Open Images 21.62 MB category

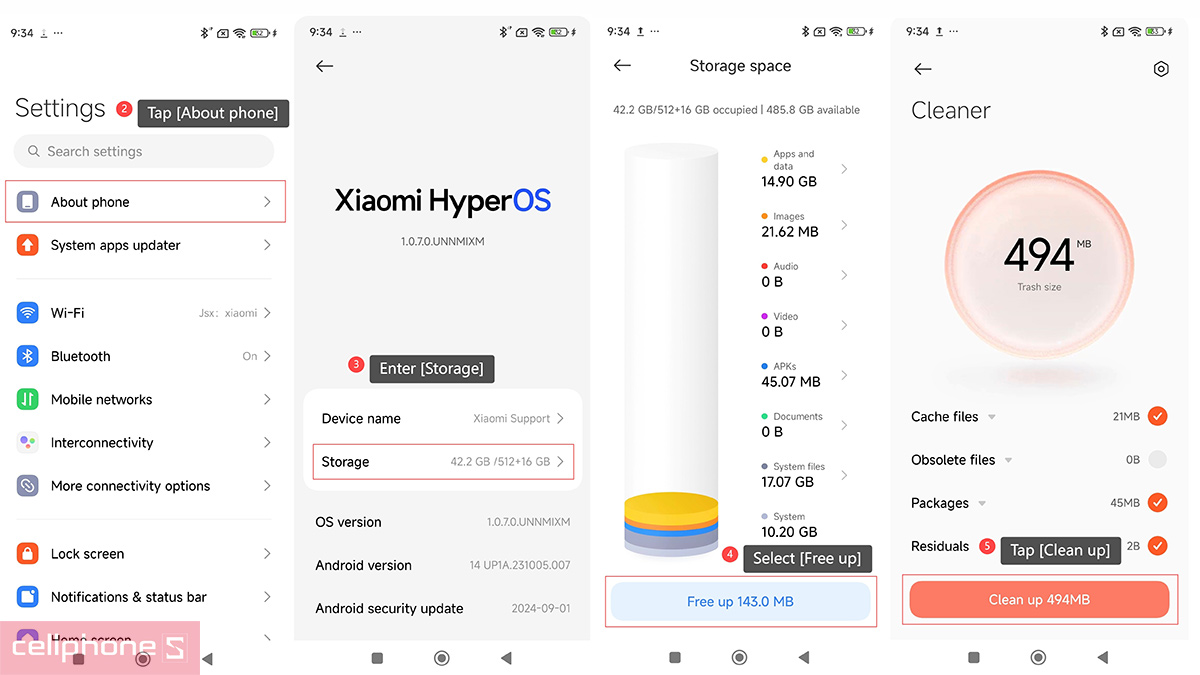pyautogui.click(x=805, y=225)
